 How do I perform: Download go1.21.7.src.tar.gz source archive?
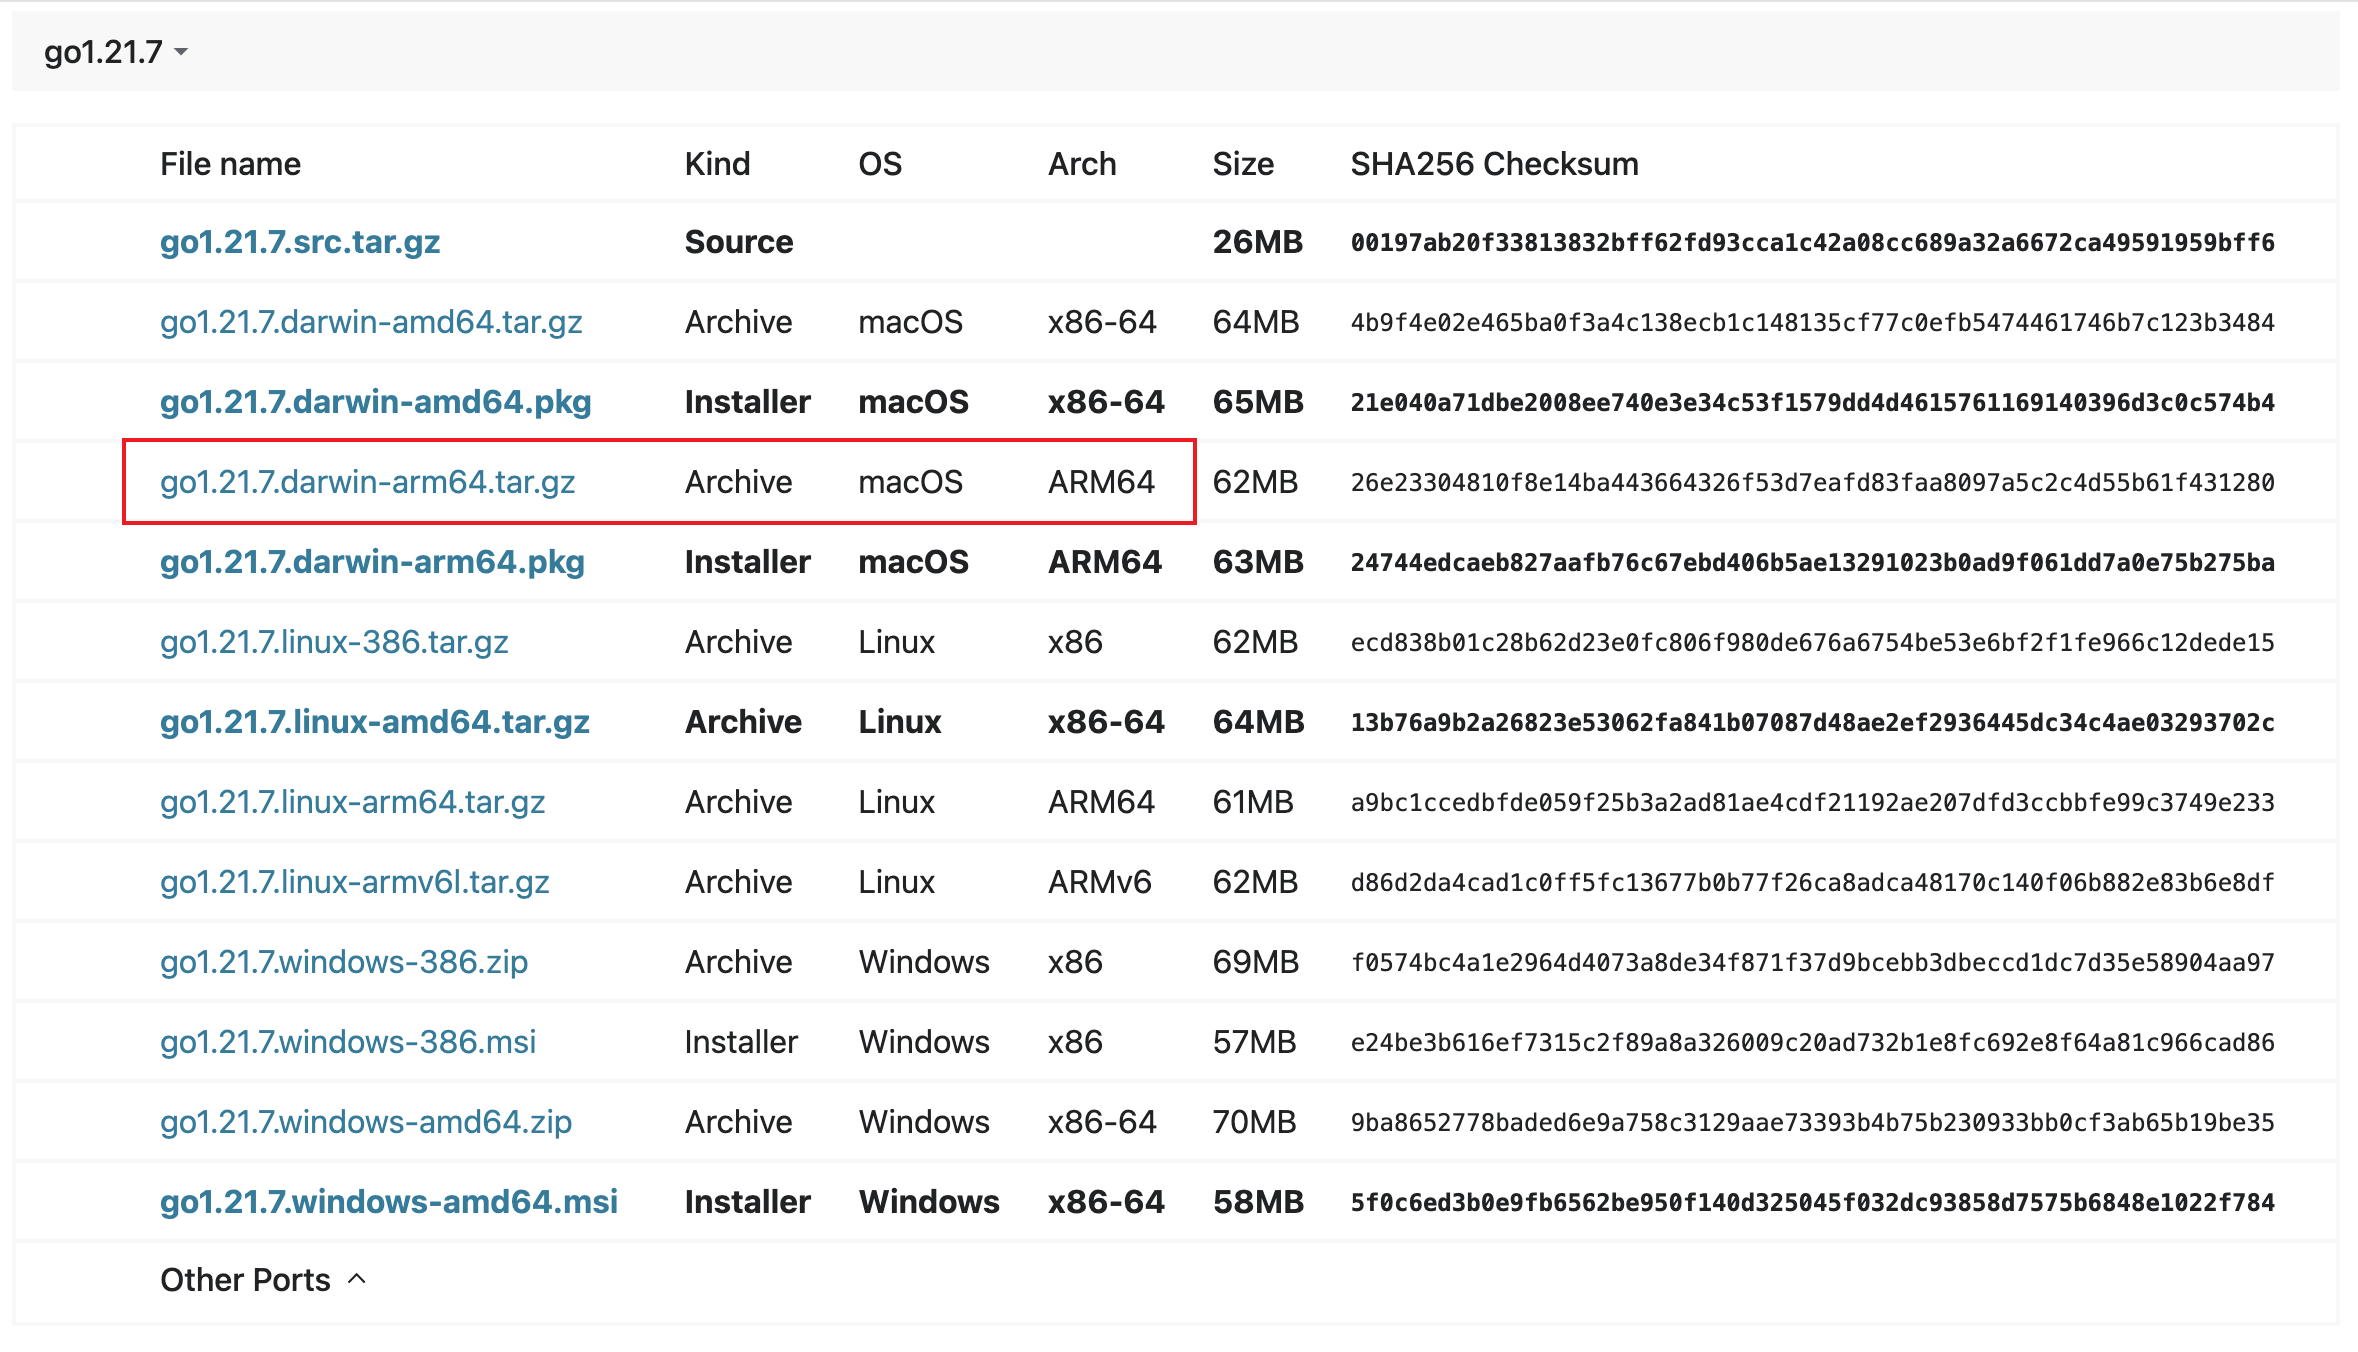(x=300, y=242)
